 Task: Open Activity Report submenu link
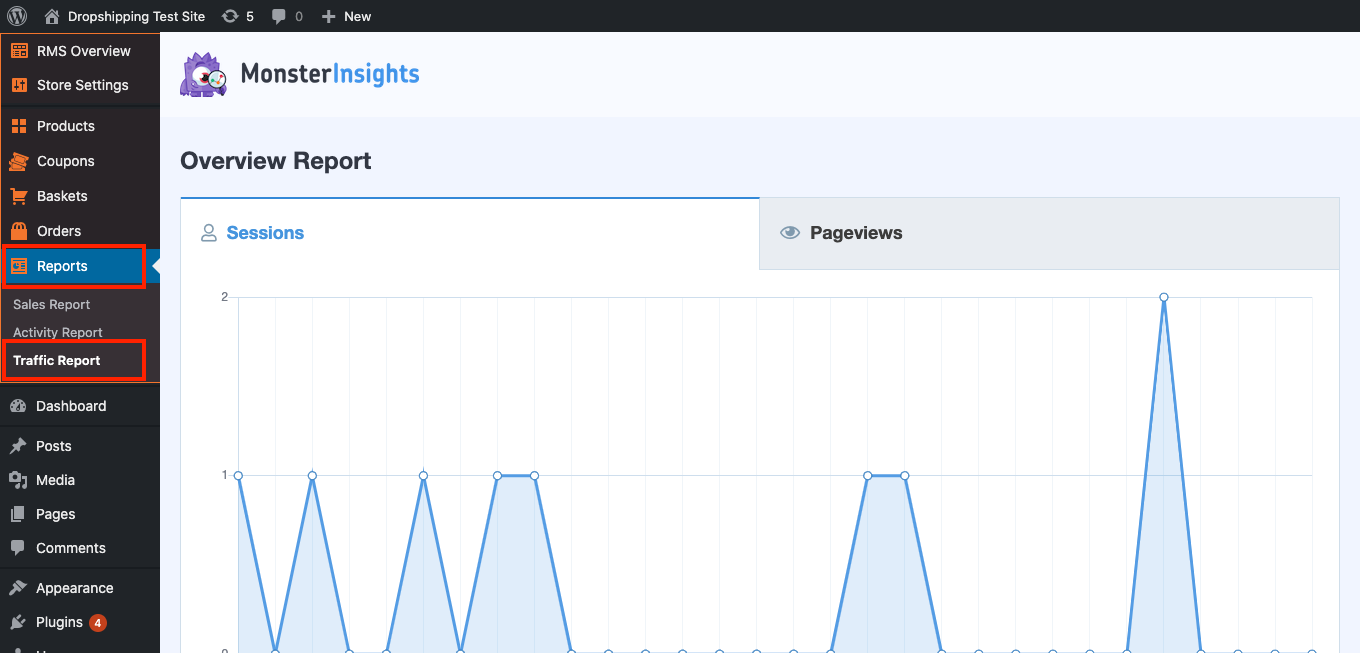[58, 332]
